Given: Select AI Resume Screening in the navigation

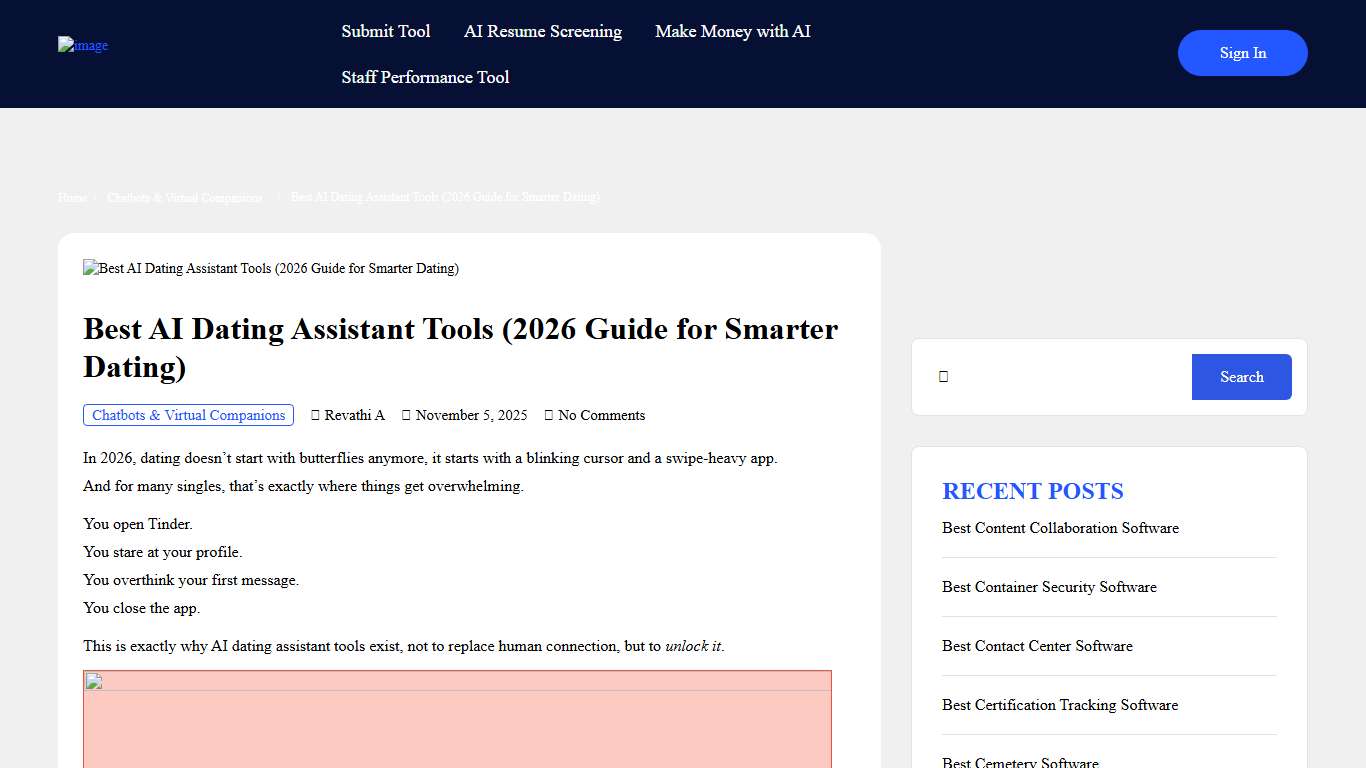Looking at the screenshot, I should pos(542,31).
